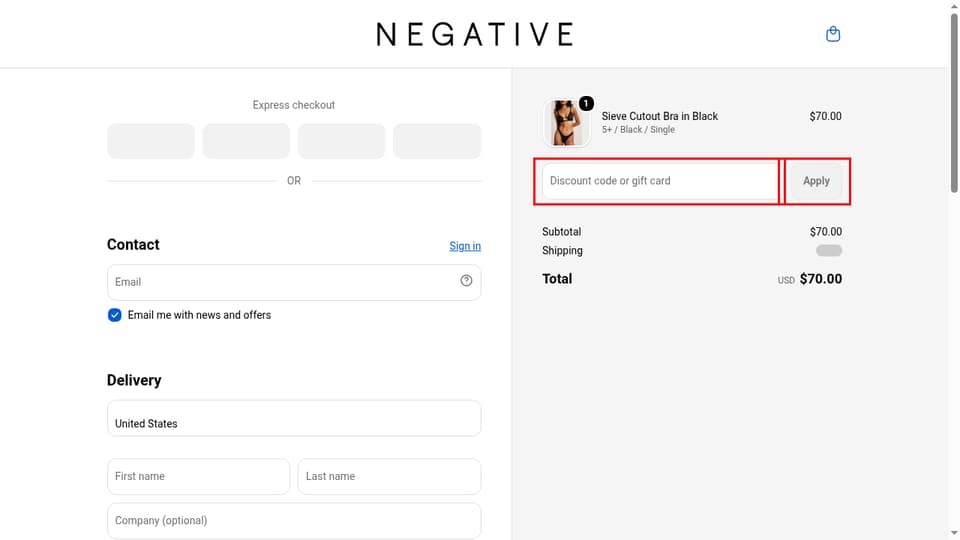Click the Sieve Cutout Bra in Black title
Viewport: 960px width, 540px height.
659,116
